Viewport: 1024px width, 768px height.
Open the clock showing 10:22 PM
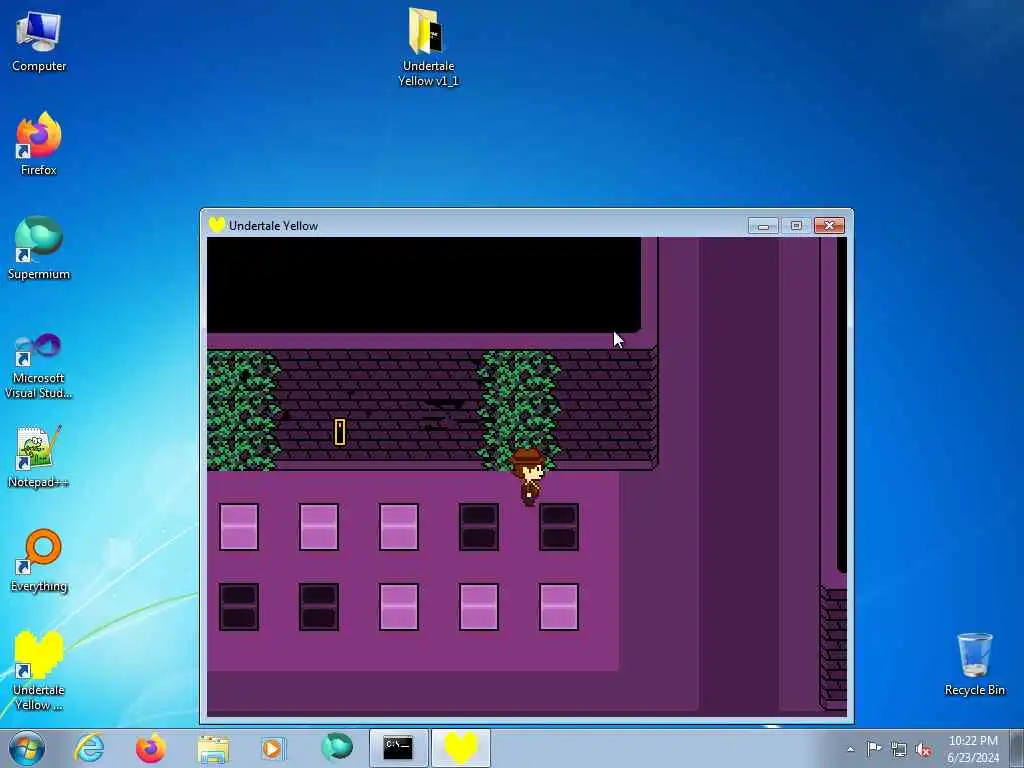tap(973, 748)
